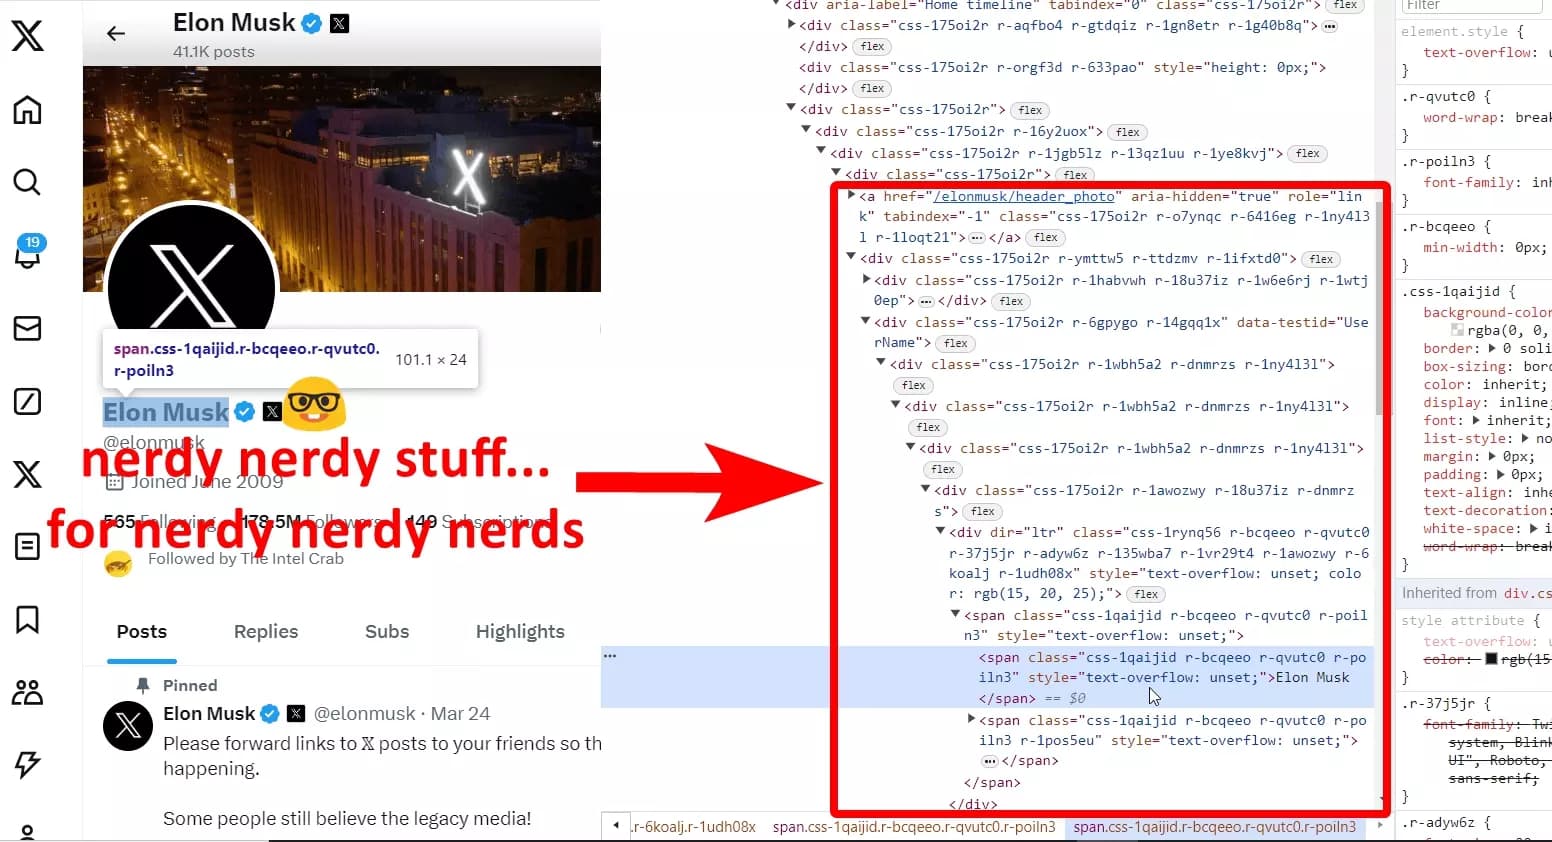The image size is (1552, 842).
Task: Toggle the flex badge beside the header_photo anchor
Action: click(x=1044, y=237)
